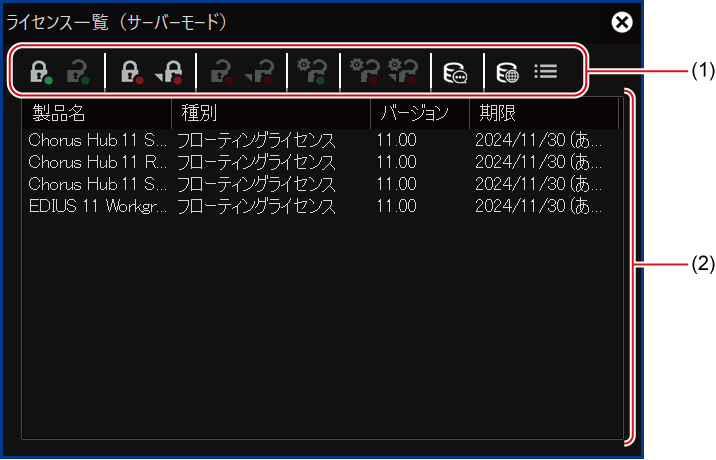This screenshot has width=716, height=460.
Task: Click the gear padlock with red dot, no arrow
Action: pyautogui.click(x=365, y=71)
